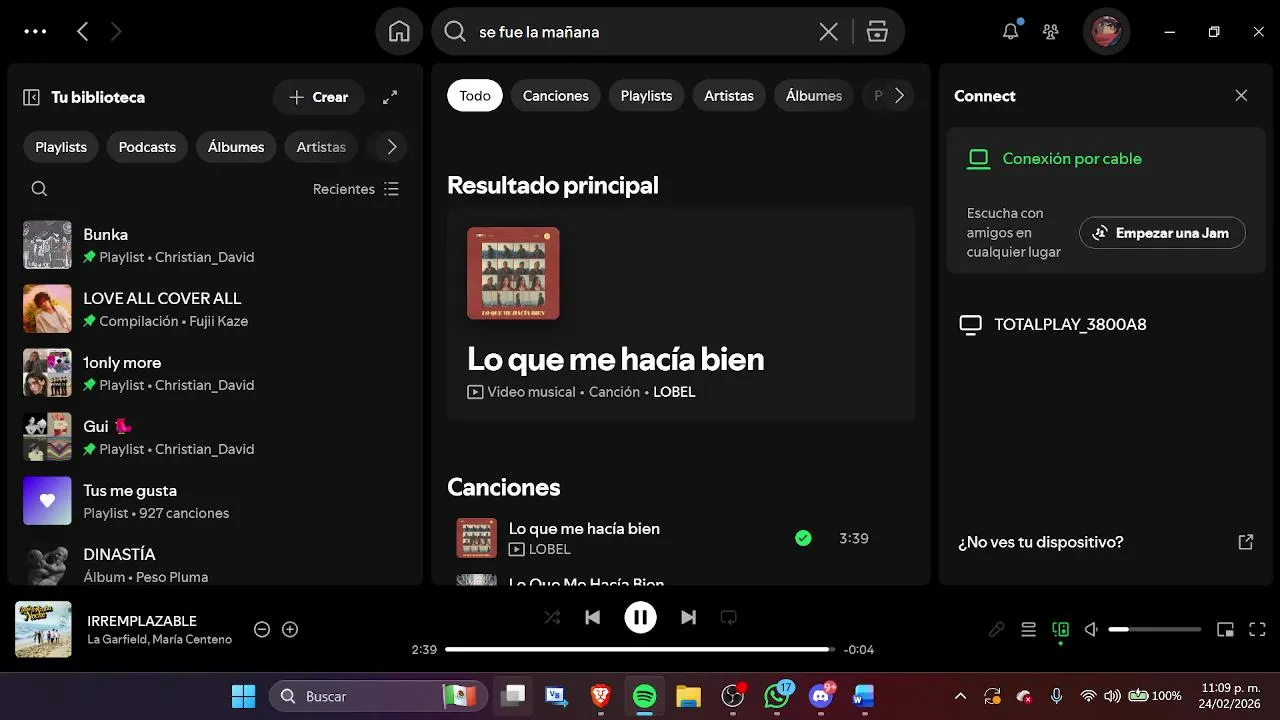Collapse Tu biblioteca sidebar icon
This screenshot has height=720, width=1280.
click(x=31, y=97)
